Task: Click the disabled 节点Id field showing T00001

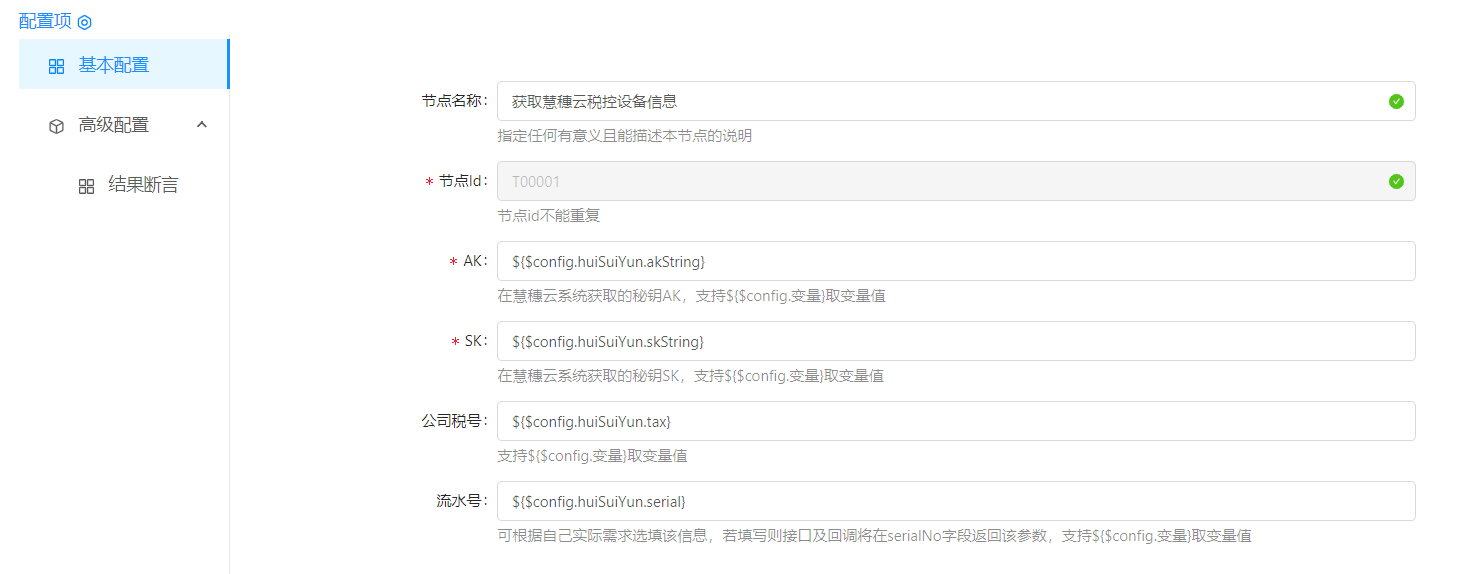Action: tap(940, 181)
